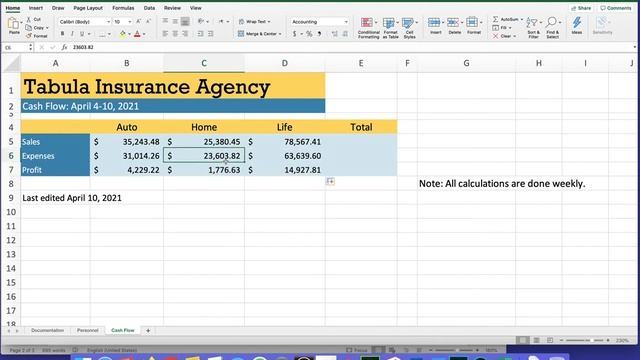Switch to Page Break Preview in status bar
The width and height of the screenshot is (640, 360).
coord(550,340)
